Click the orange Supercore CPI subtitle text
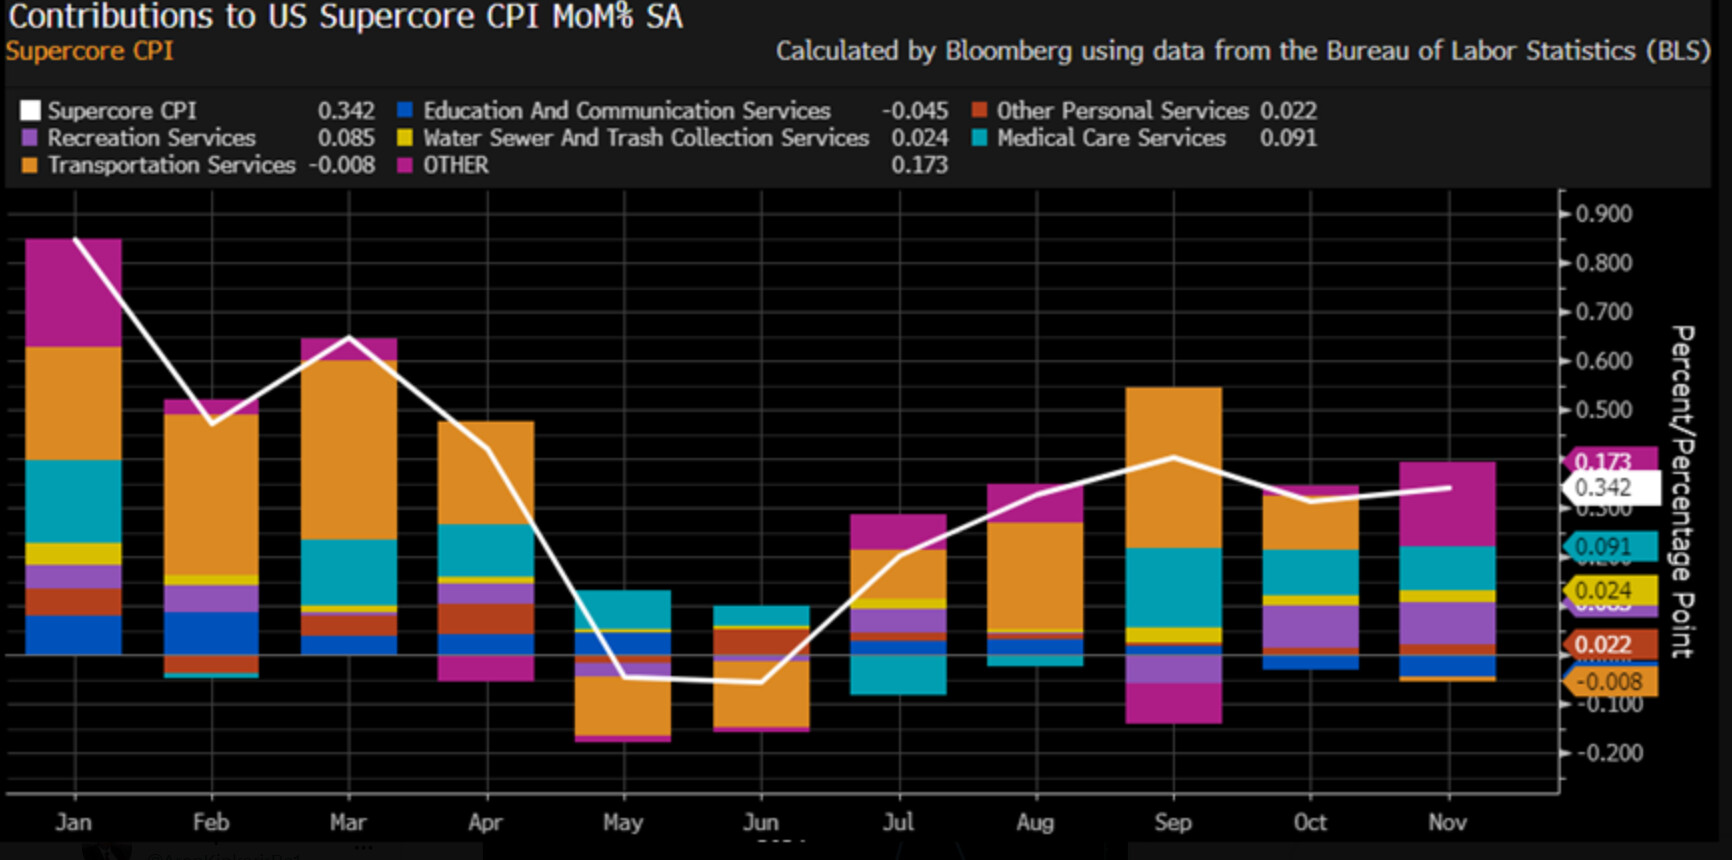Viewport: 1732px width, 860px height. point(90,51)
